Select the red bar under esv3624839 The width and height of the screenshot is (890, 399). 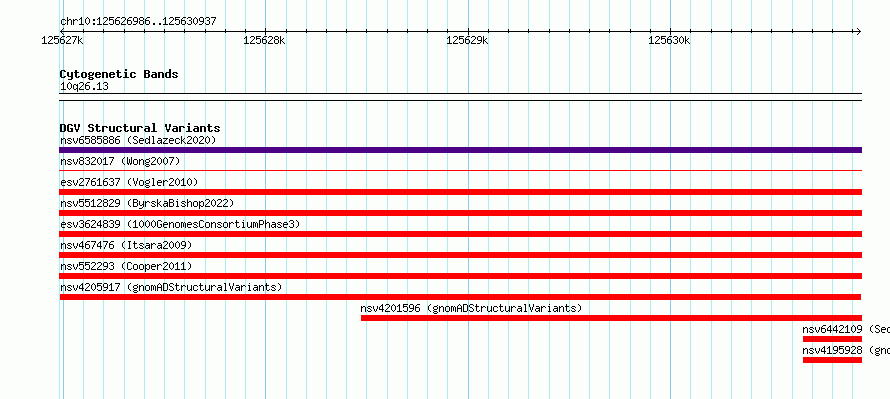tap(460, 234)
